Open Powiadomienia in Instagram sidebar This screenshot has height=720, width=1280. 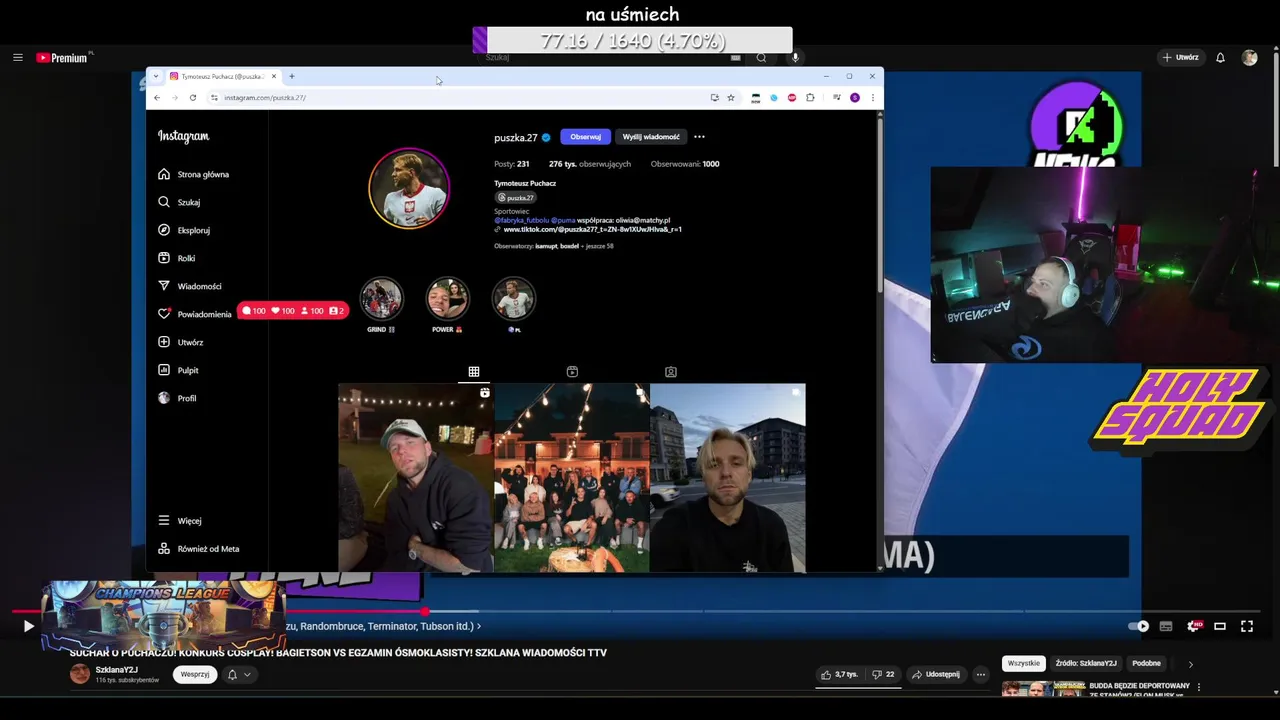195,314
